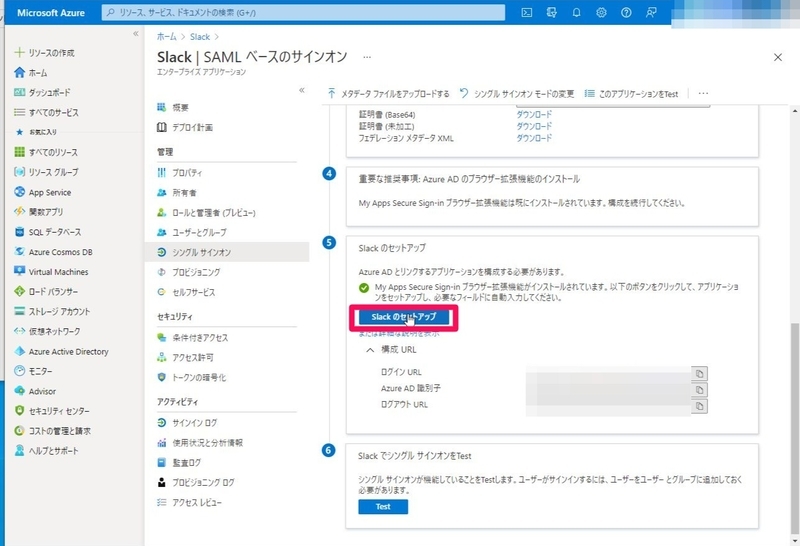This screenshot has width=800, height=546.
Task: Select プロパティ menu item
Action: pos(180,172)
